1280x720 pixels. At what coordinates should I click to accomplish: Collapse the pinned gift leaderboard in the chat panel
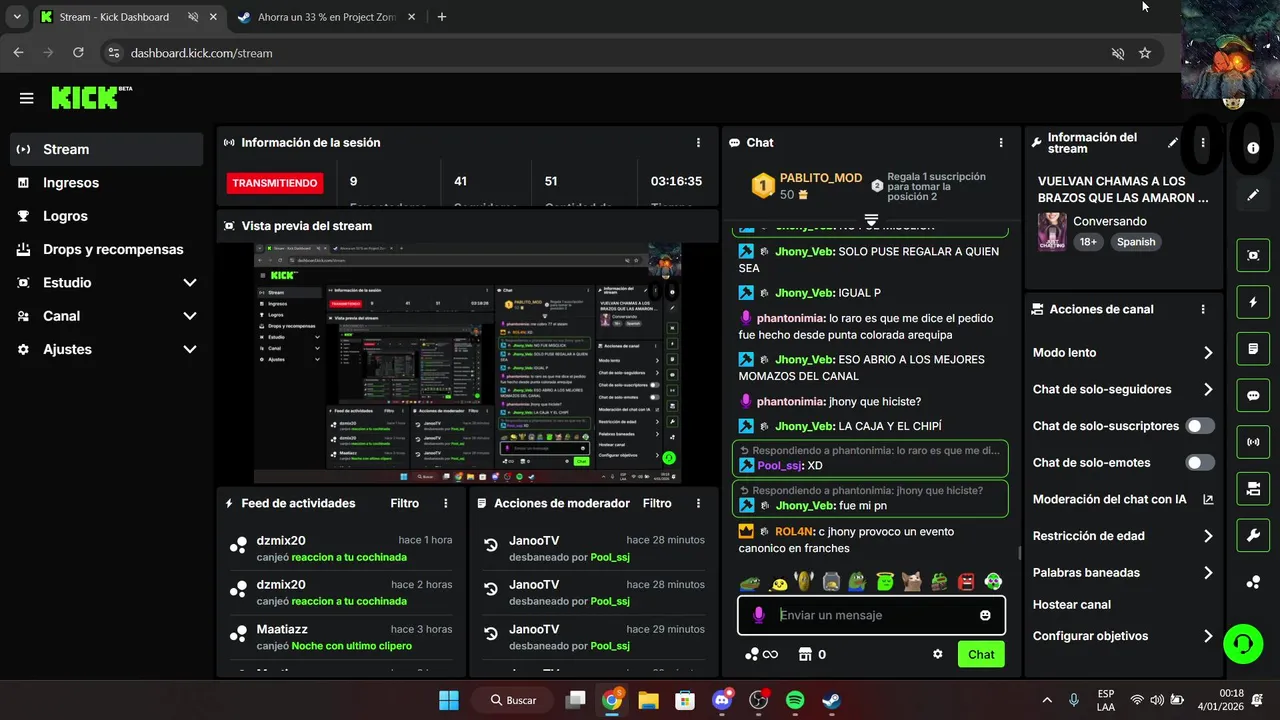coord(871,219)
